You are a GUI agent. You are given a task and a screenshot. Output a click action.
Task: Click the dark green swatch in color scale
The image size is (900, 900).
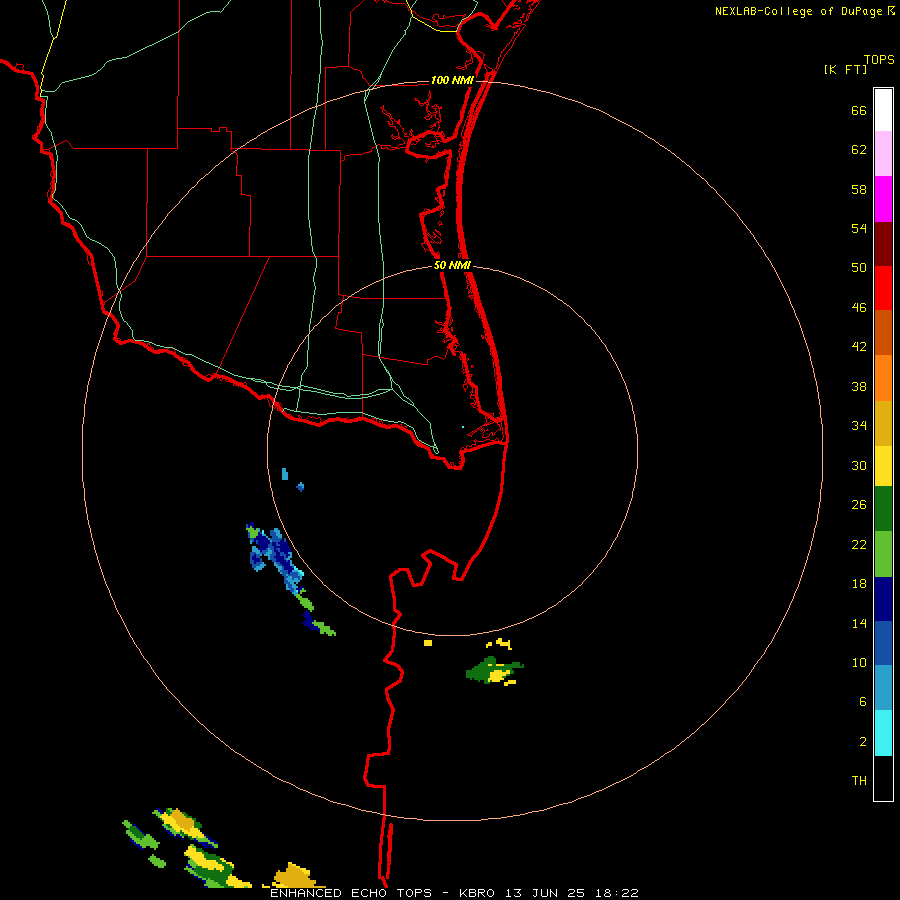883,509
